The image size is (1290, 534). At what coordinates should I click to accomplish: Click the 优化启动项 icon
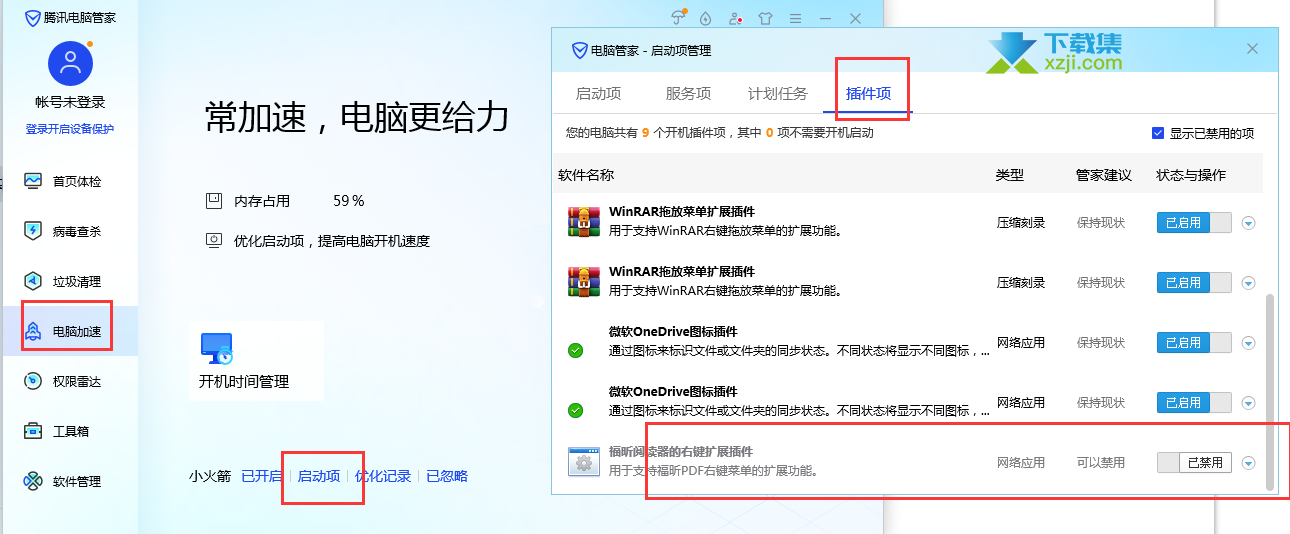[213, 240]
